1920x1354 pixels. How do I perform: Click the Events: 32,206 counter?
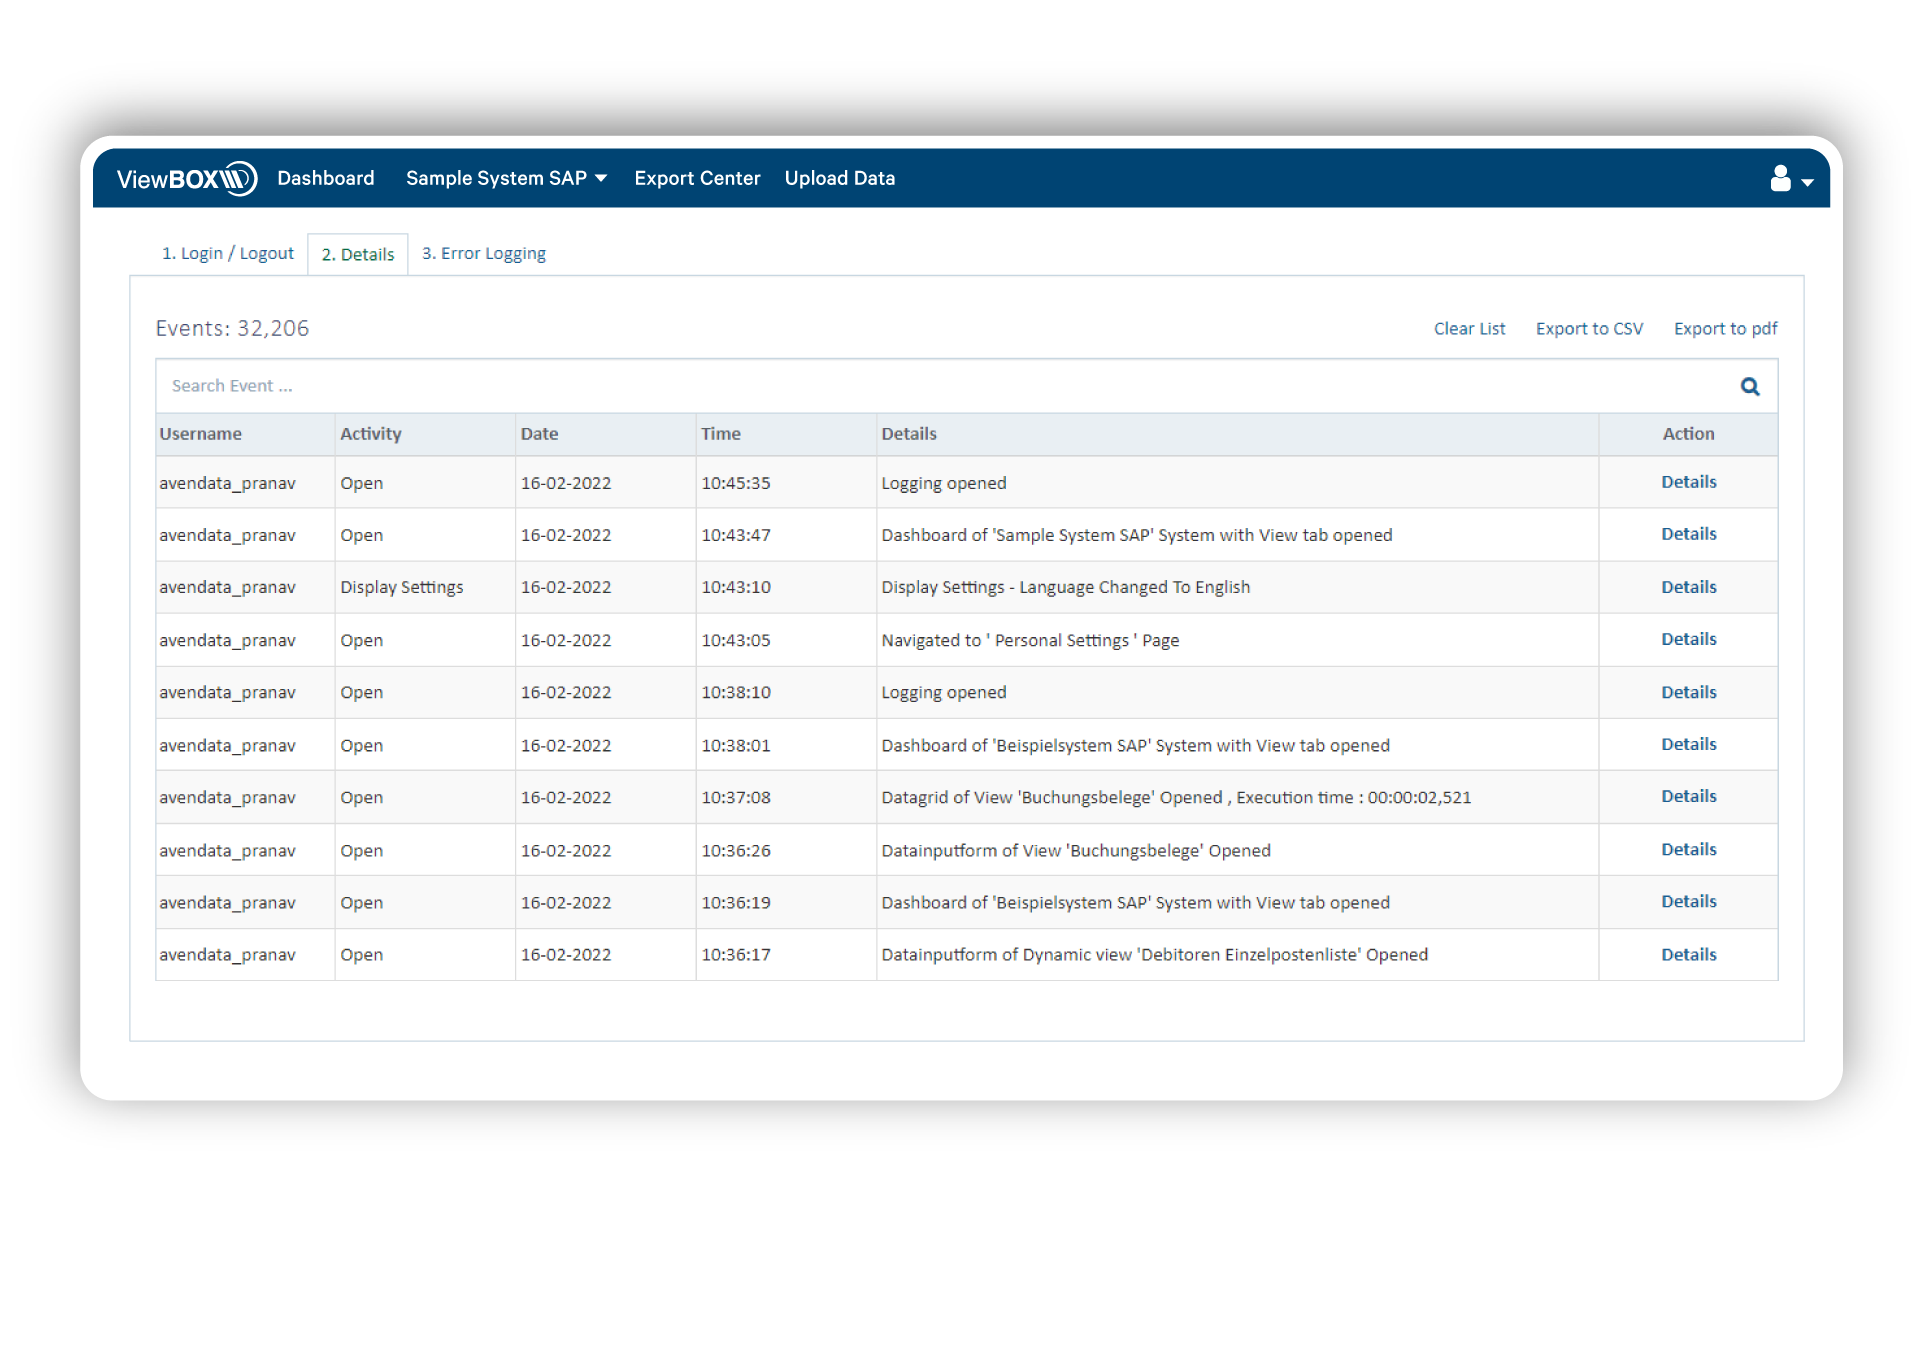[x=232, y=329]
